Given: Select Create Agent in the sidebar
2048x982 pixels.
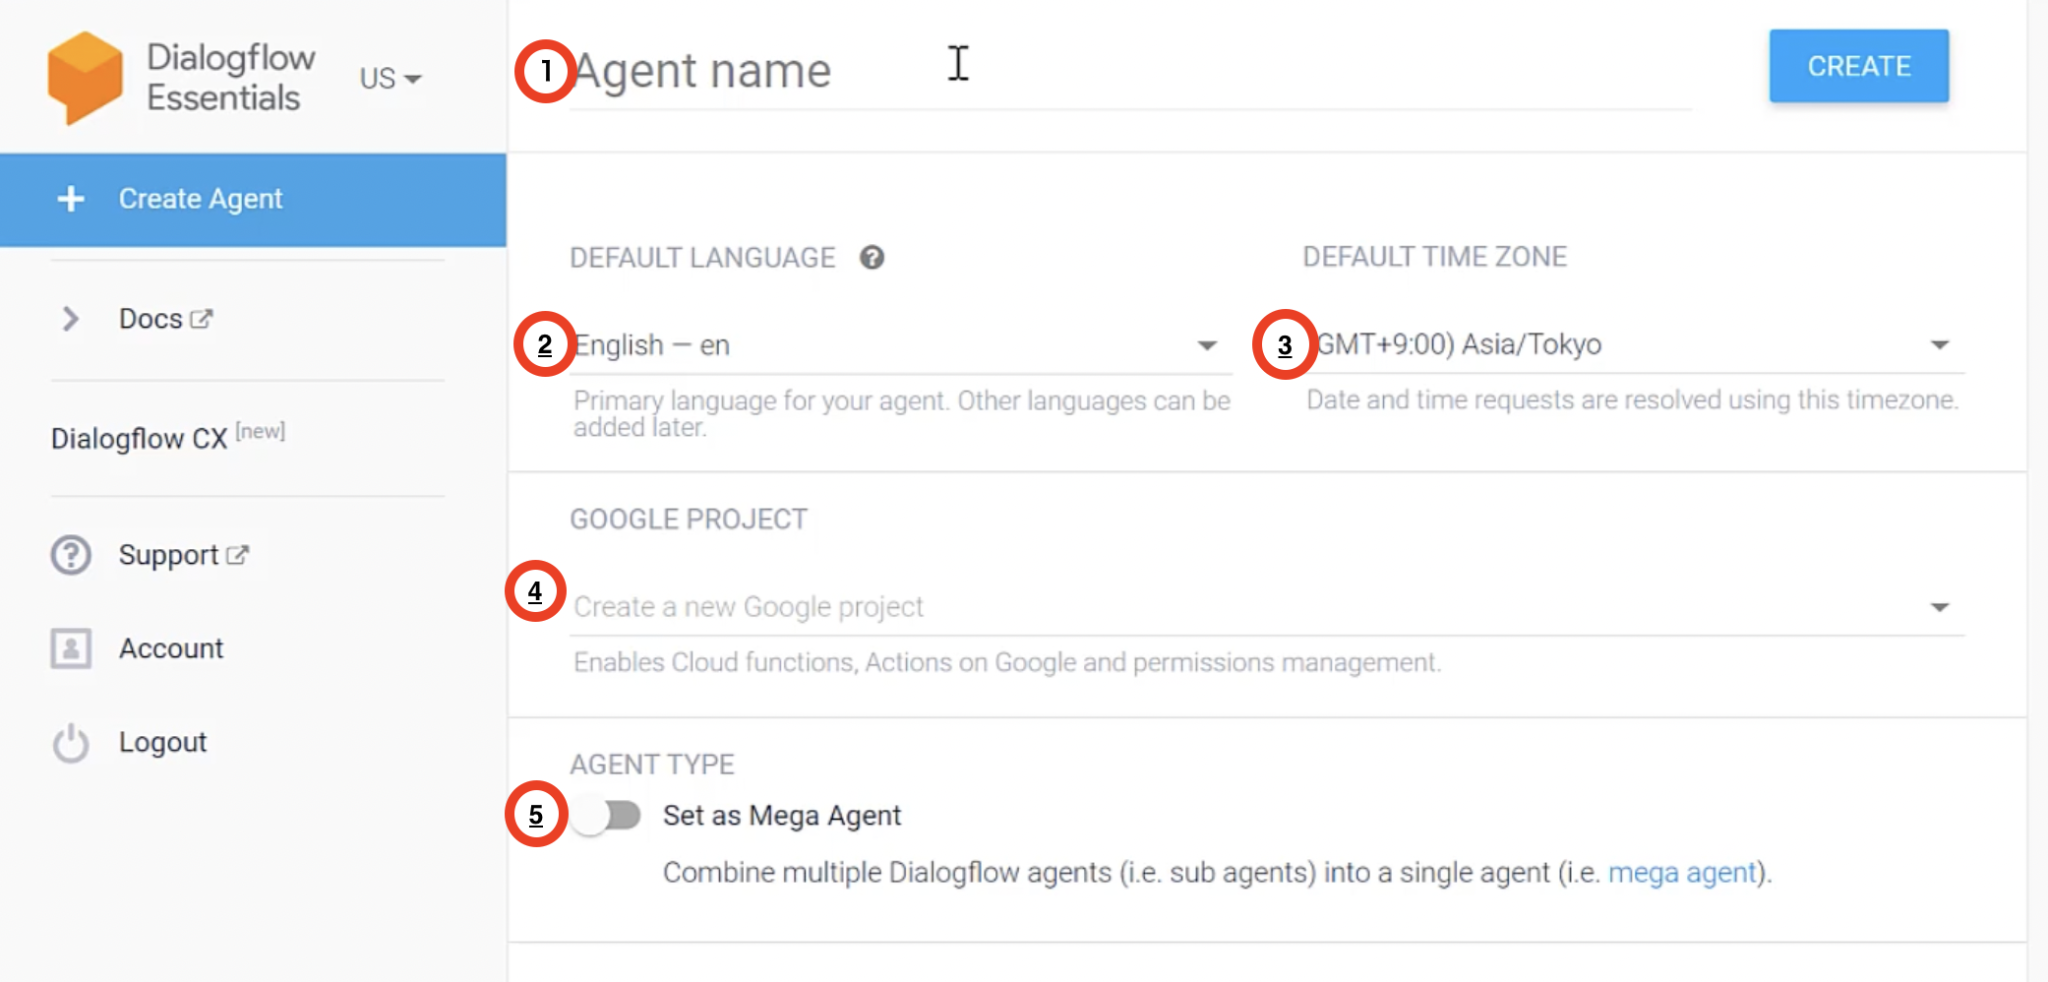Looking at the screenshot, I should [200, 199].
